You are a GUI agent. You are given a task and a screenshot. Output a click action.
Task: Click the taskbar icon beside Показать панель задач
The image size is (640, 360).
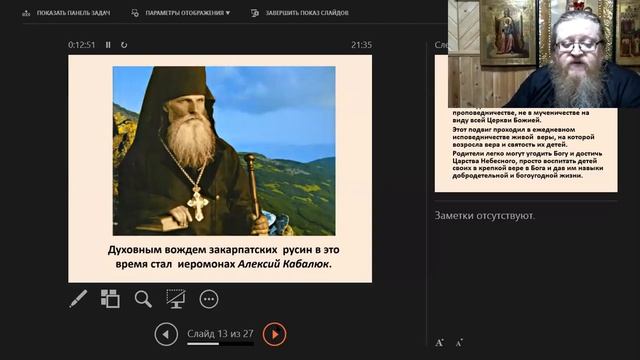[x=26, y=13]
